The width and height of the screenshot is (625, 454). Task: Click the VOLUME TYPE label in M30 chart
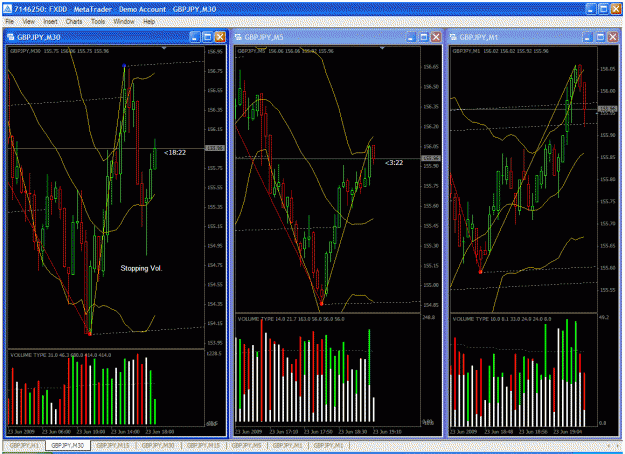61,355
